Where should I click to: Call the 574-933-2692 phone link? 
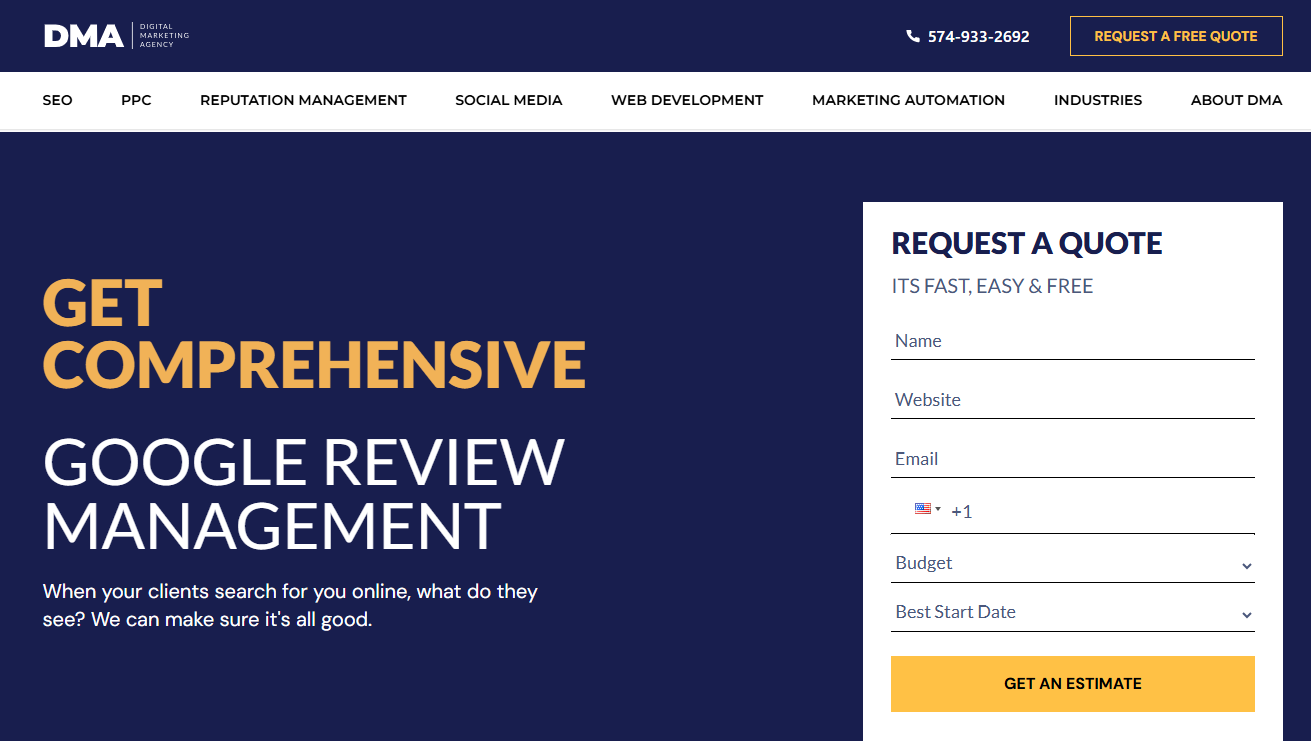(978, 35)
